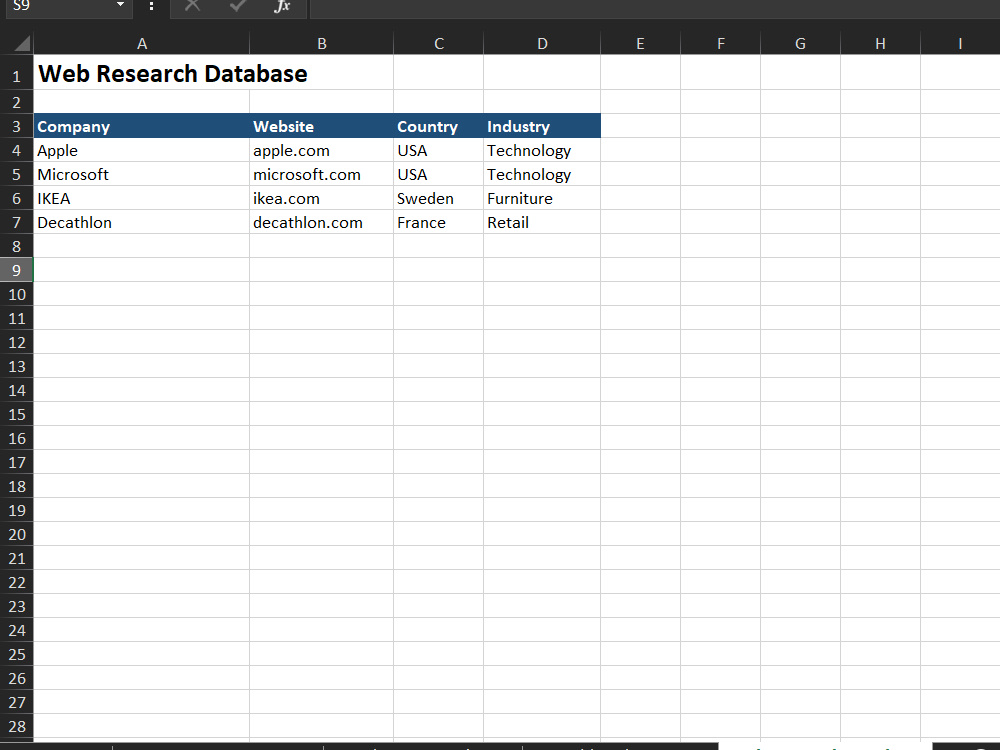Click the Website header cell
Screen dimensions: 1000x750
point(321,126)
